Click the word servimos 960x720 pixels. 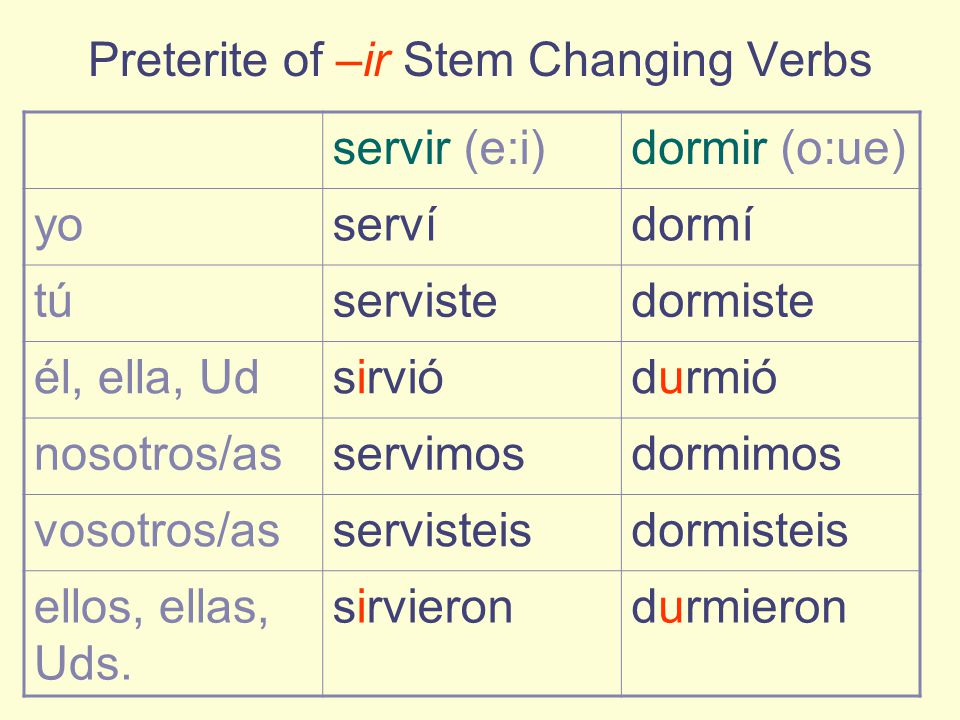[429, 454]
